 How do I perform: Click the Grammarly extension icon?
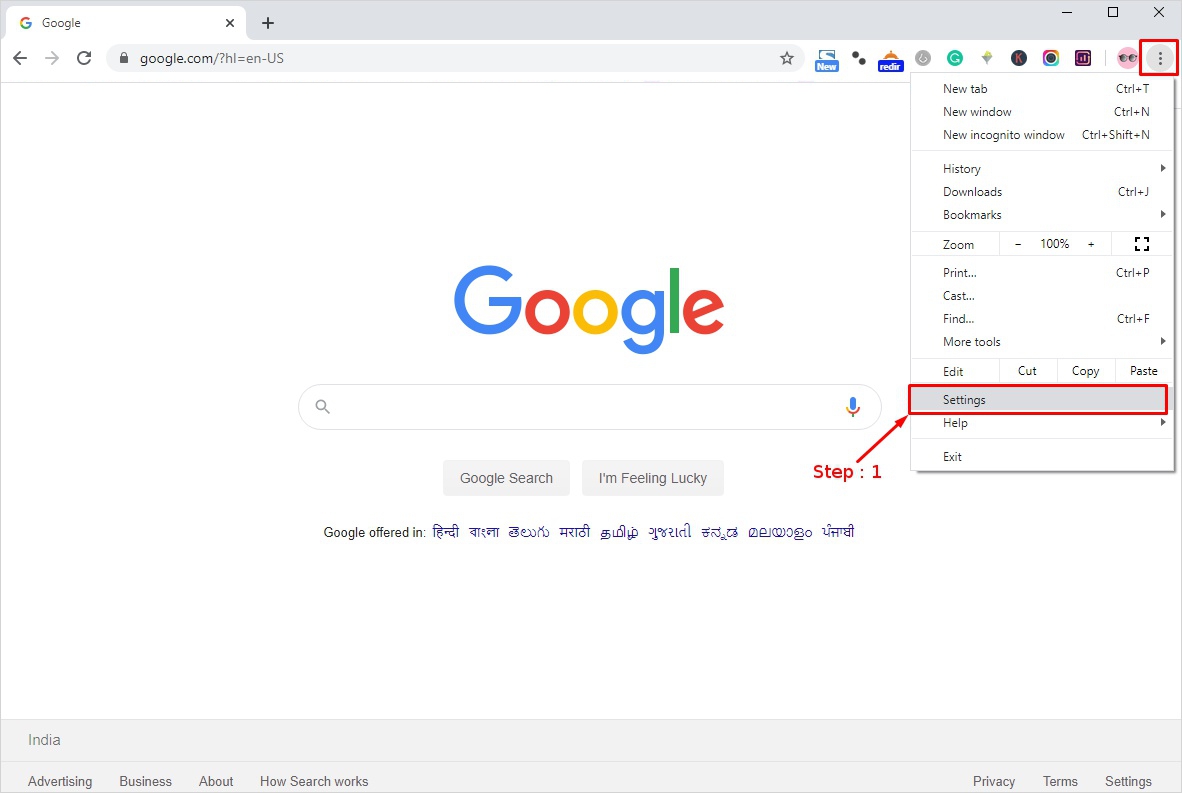tap(955, 58)
